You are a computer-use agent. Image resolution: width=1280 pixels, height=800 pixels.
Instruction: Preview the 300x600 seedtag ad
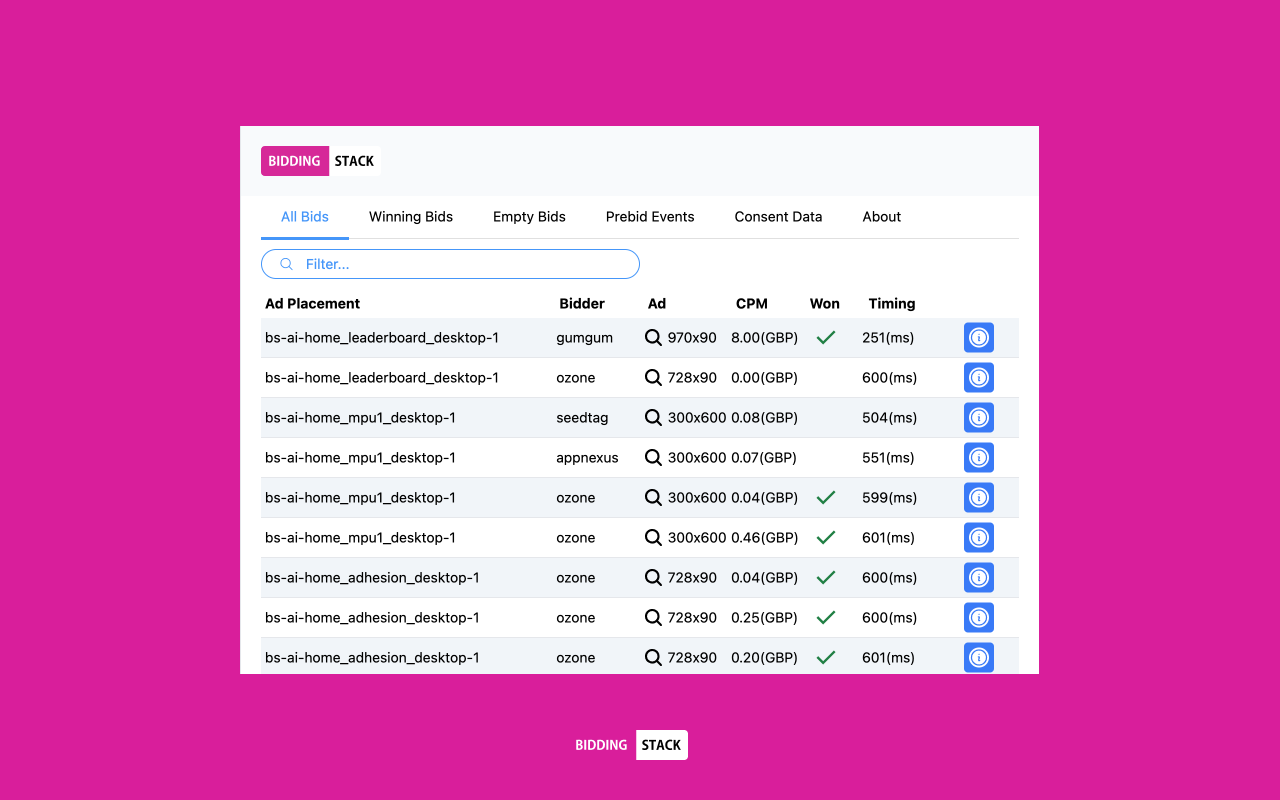coord(654,417)
